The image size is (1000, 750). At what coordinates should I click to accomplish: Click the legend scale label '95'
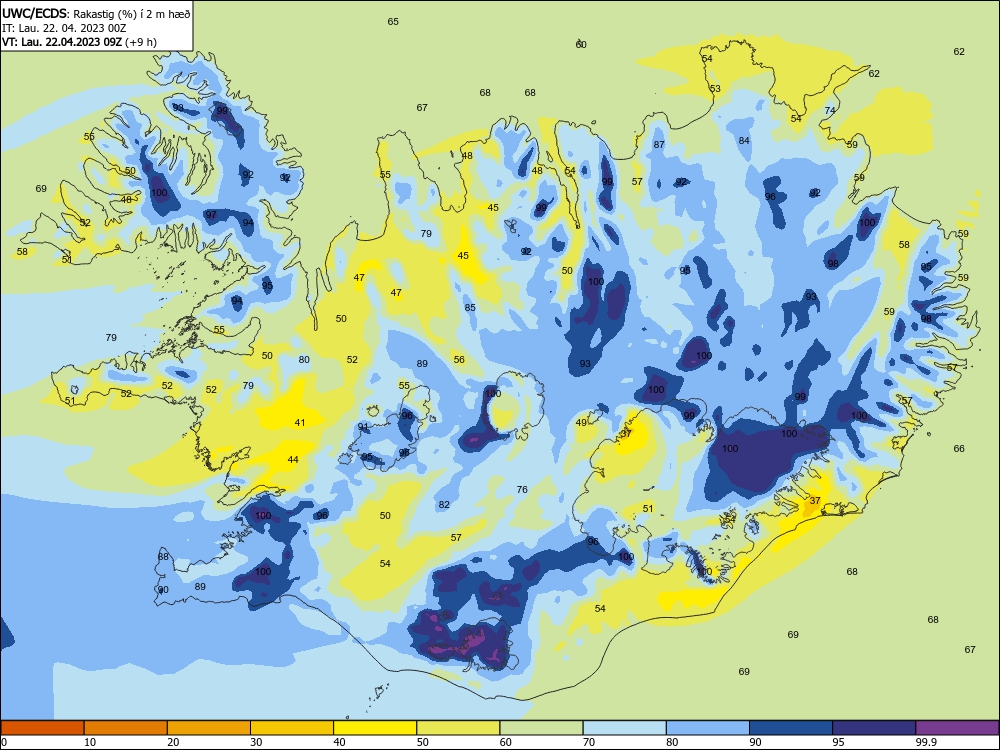point(839,742)
